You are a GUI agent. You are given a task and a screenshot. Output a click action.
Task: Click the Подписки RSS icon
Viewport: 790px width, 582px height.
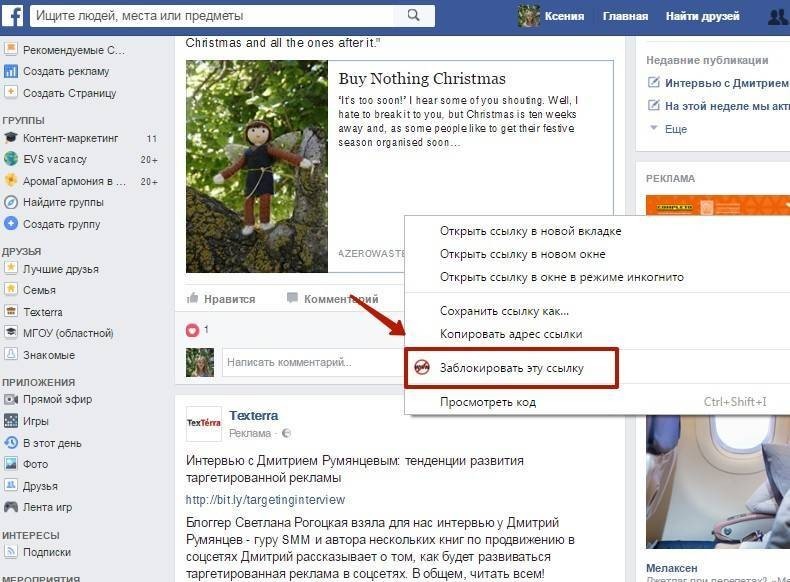click(11, 552)
